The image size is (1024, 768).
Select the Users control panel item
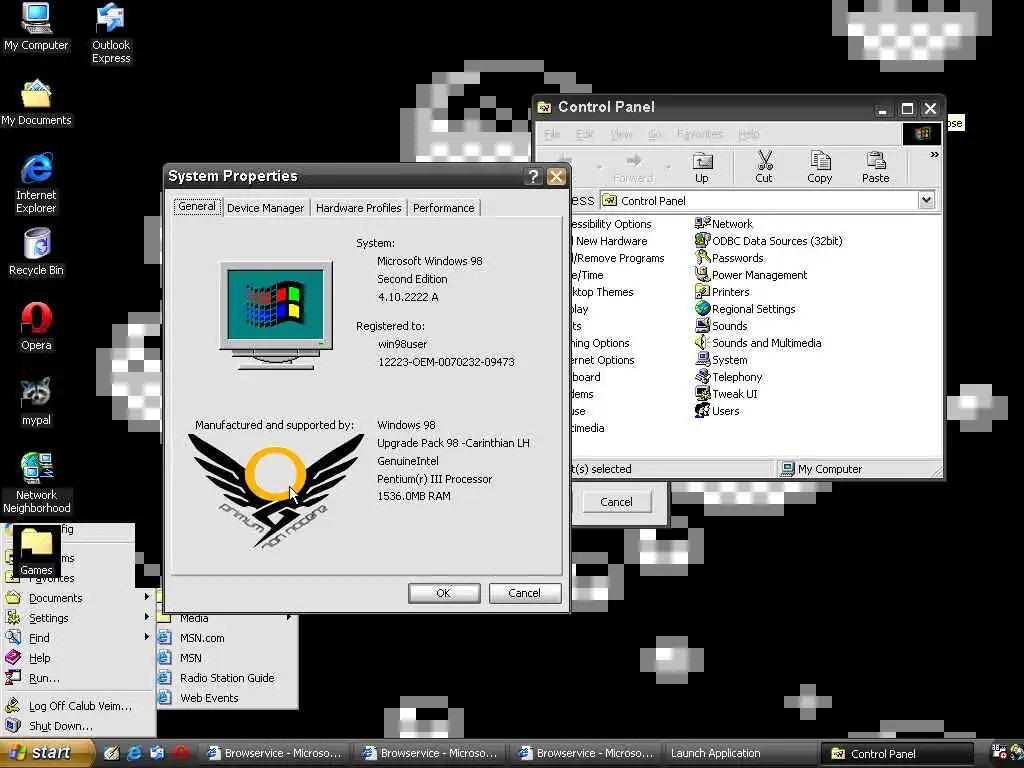pos(717,411)
